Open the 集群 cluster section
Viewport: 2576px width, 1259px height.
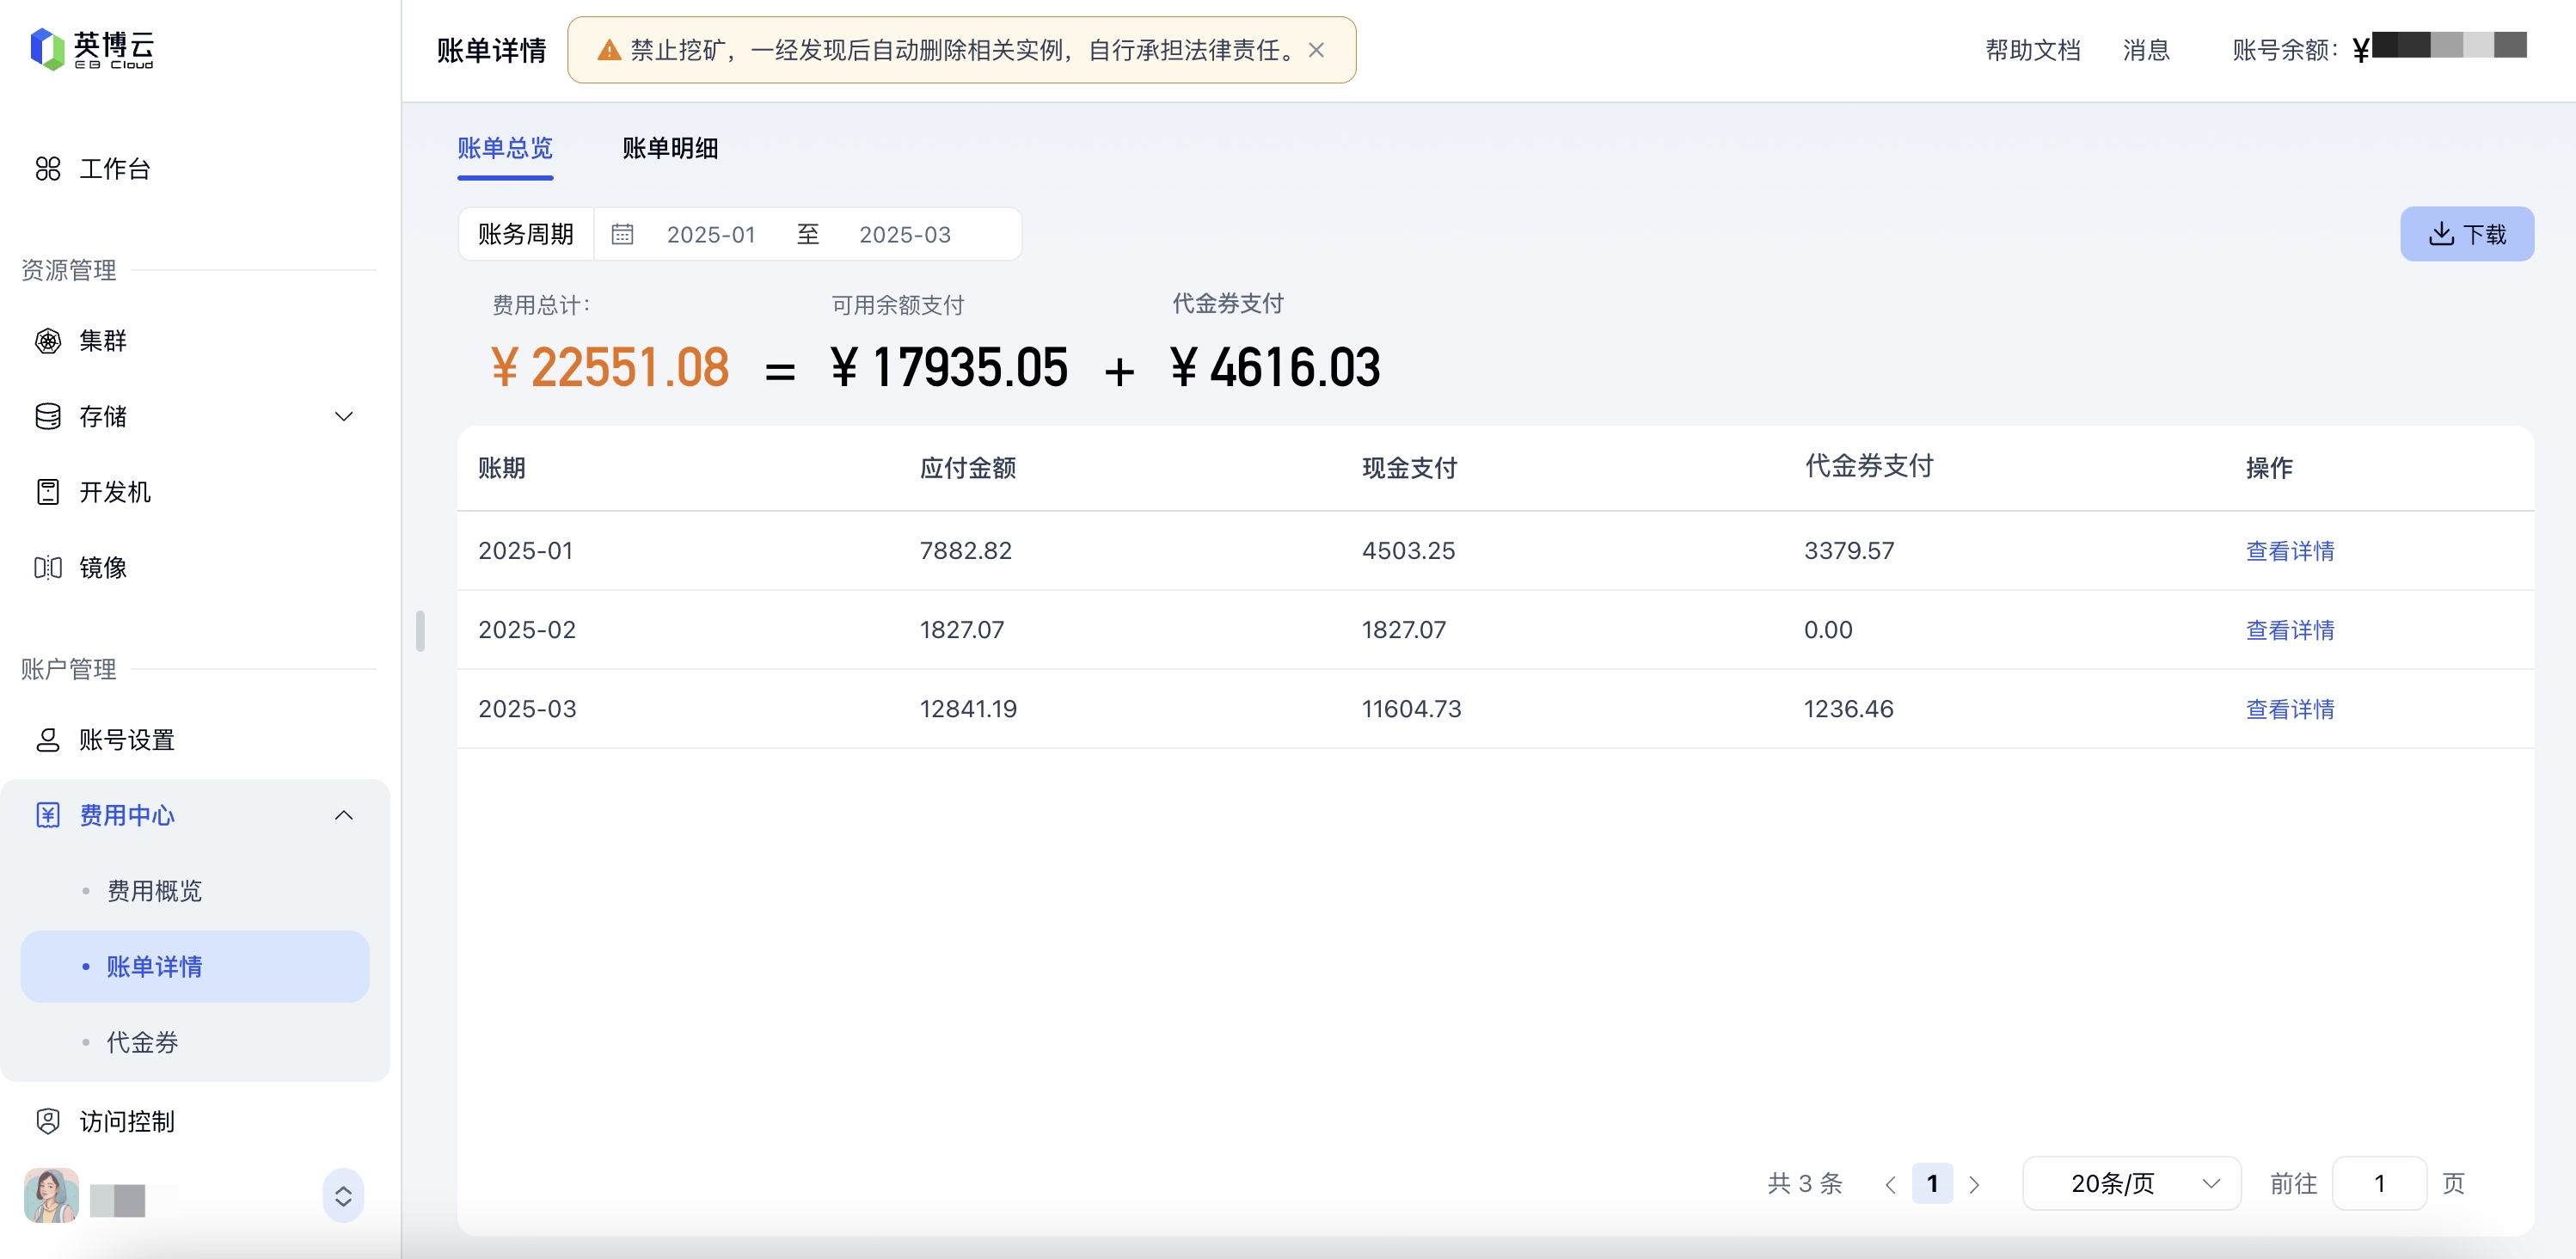102,341
